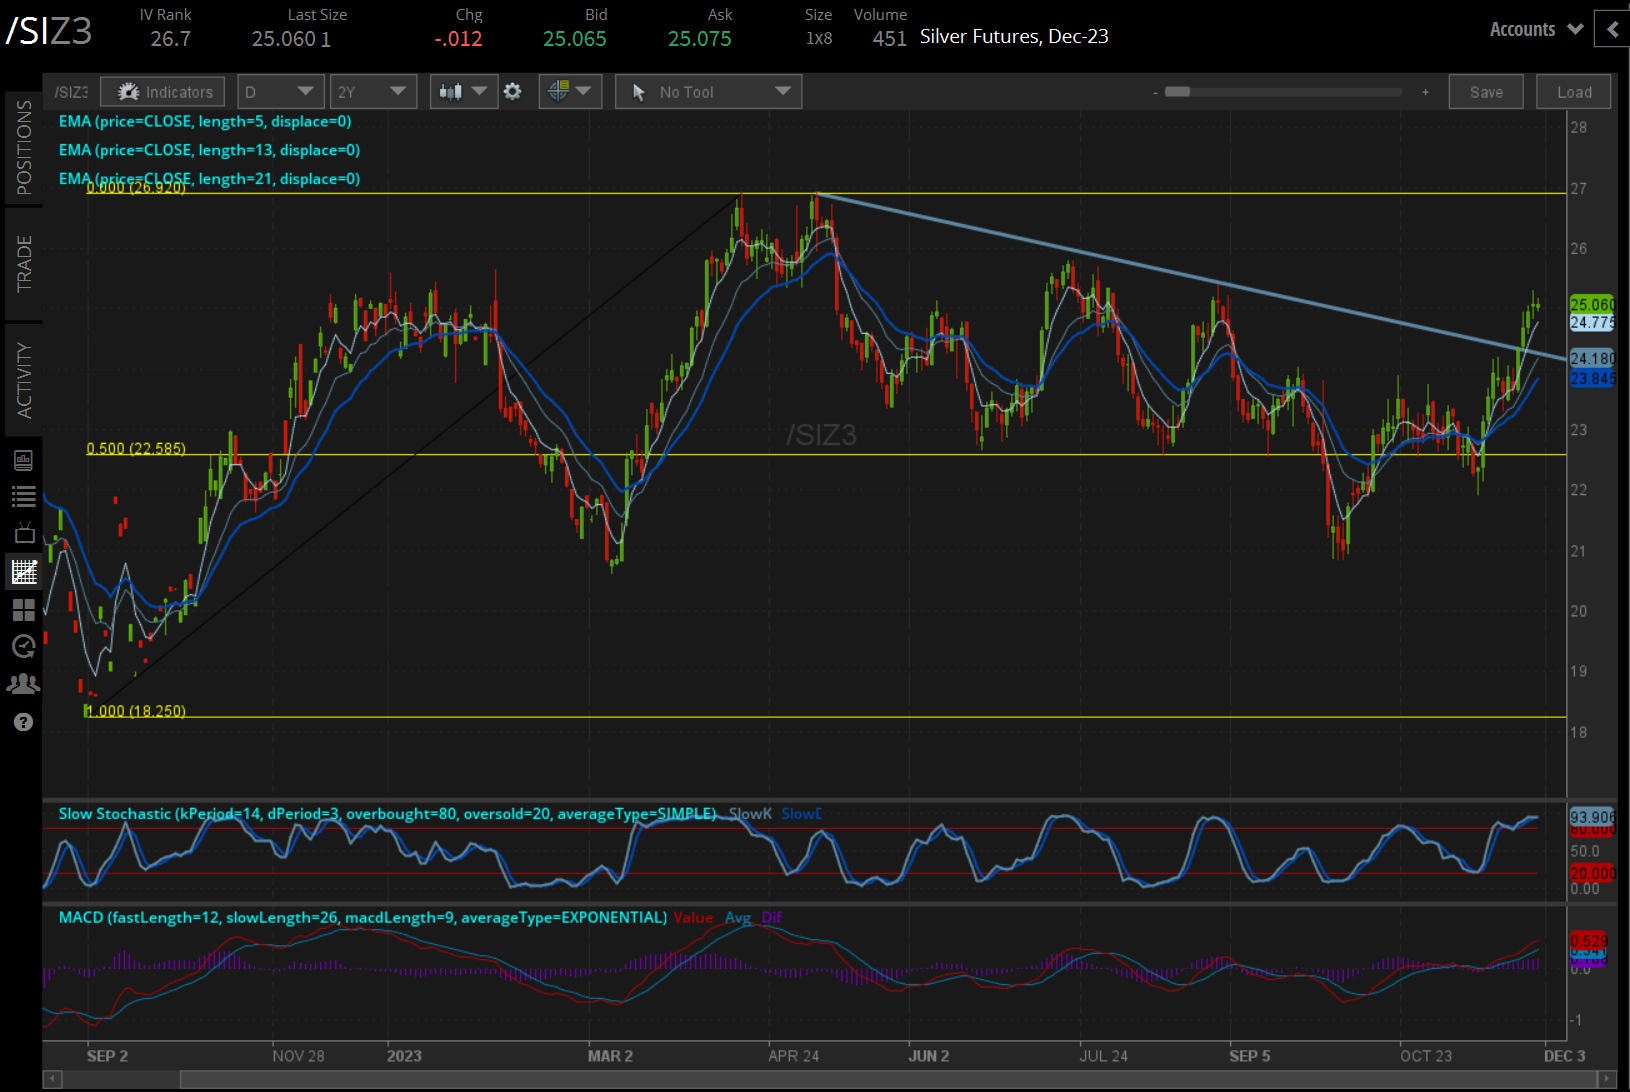The image size is (1630, 1092).
Task: Switch to the Positions tab
Action: [24, 147]
